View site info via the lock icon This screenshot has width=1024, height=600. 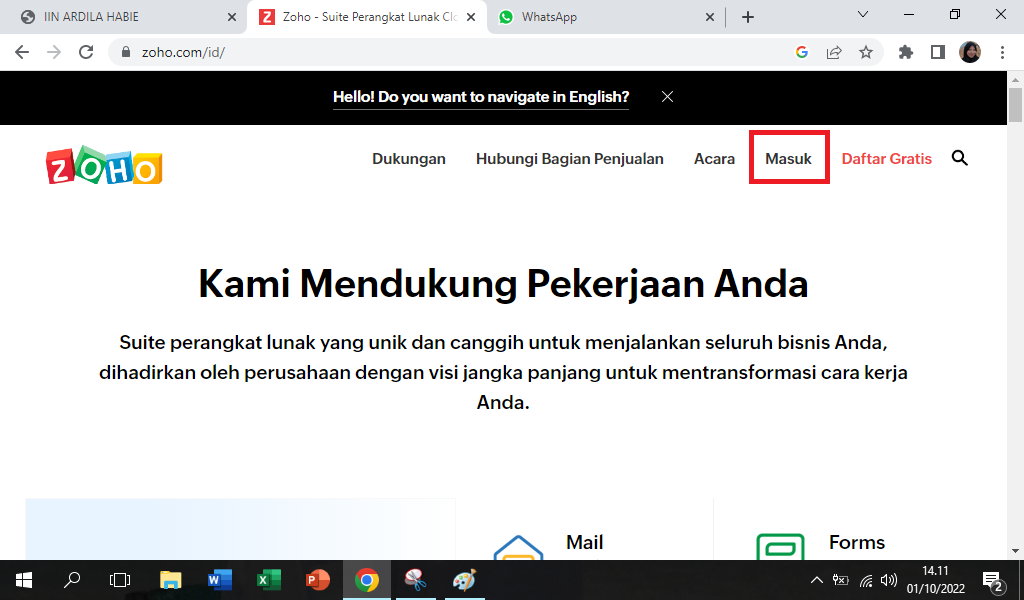click(x=126, y=52)
